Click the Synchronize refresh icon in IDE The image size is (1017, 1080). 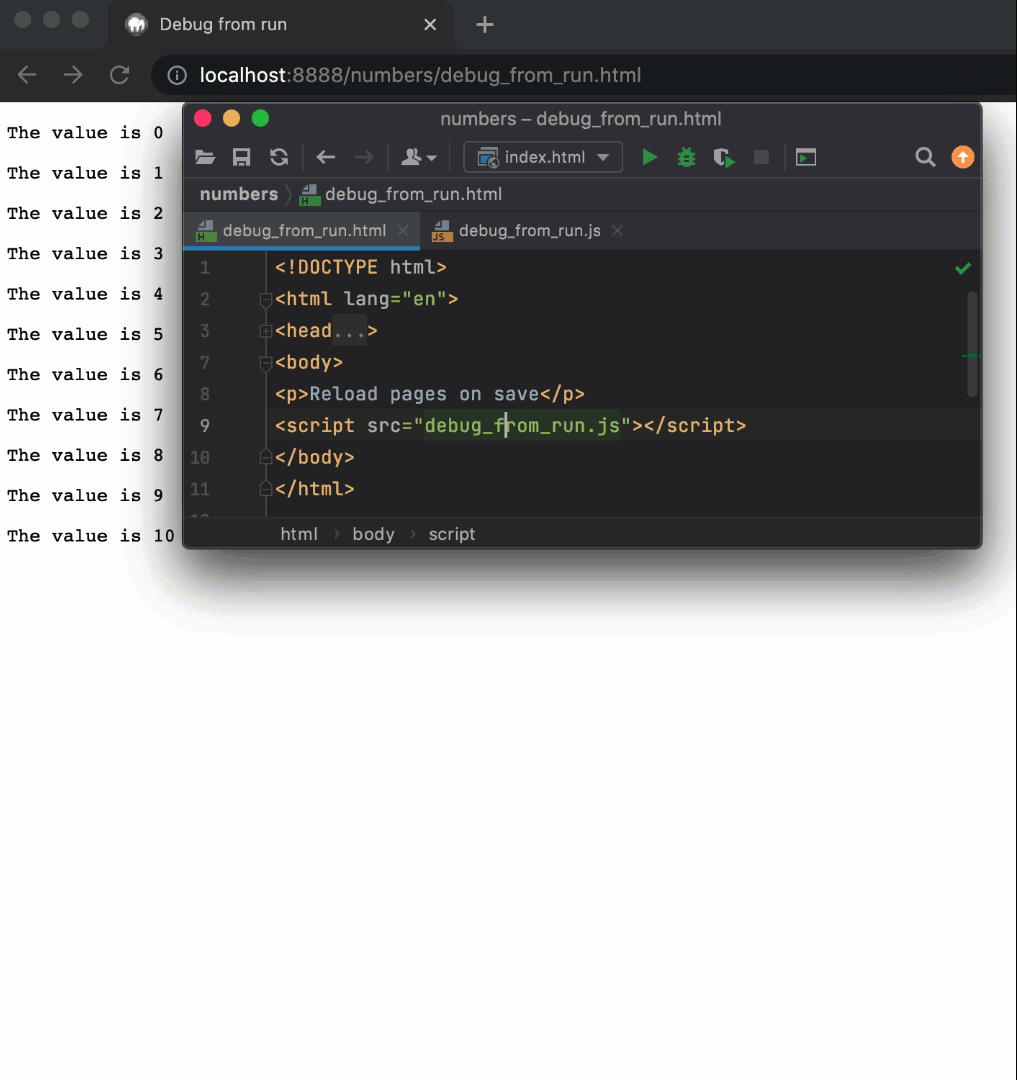(x=279, y=157)
